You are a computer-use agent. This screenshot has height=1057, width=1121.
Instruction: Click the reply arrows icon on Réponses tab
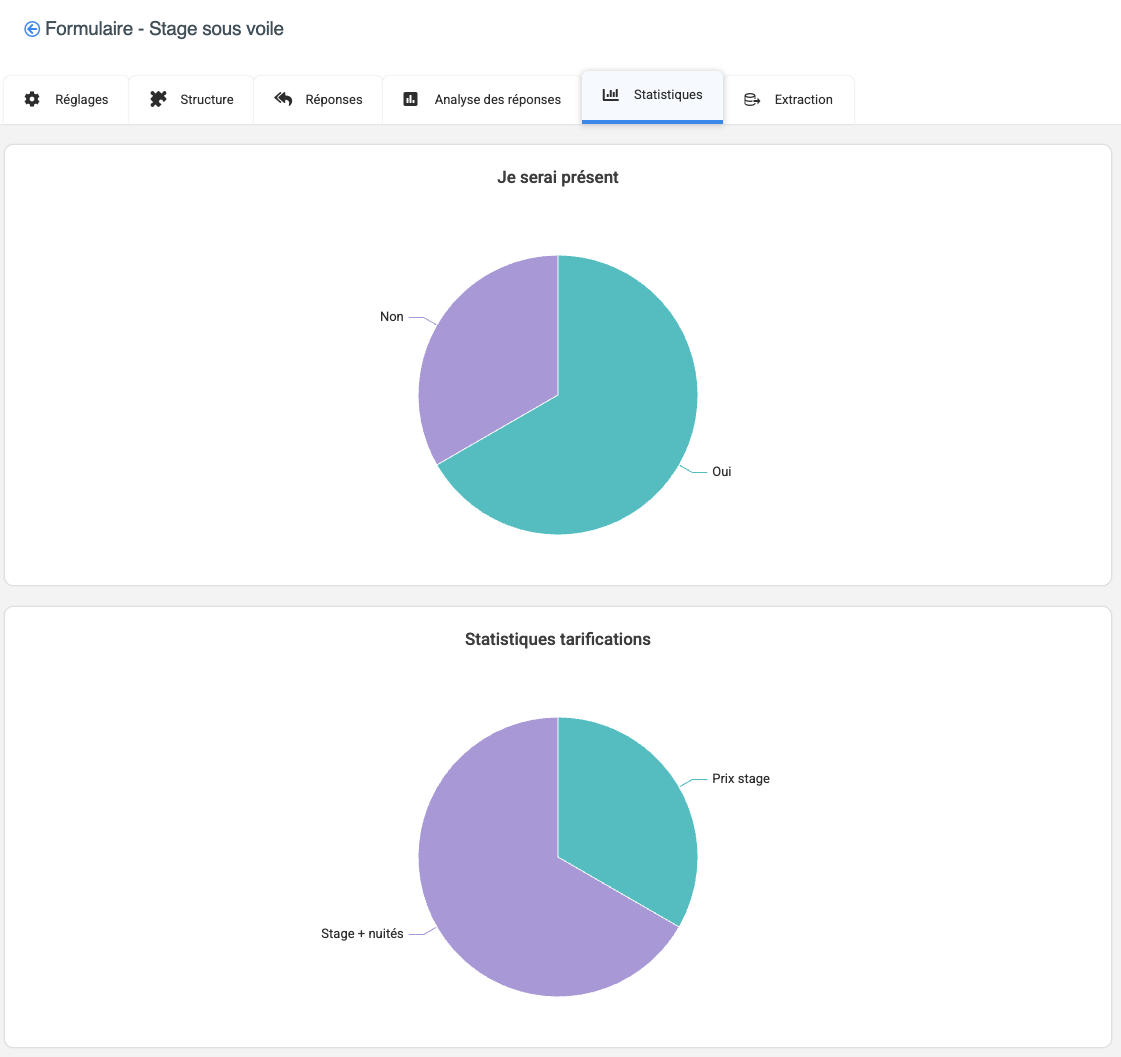[283, 99]
